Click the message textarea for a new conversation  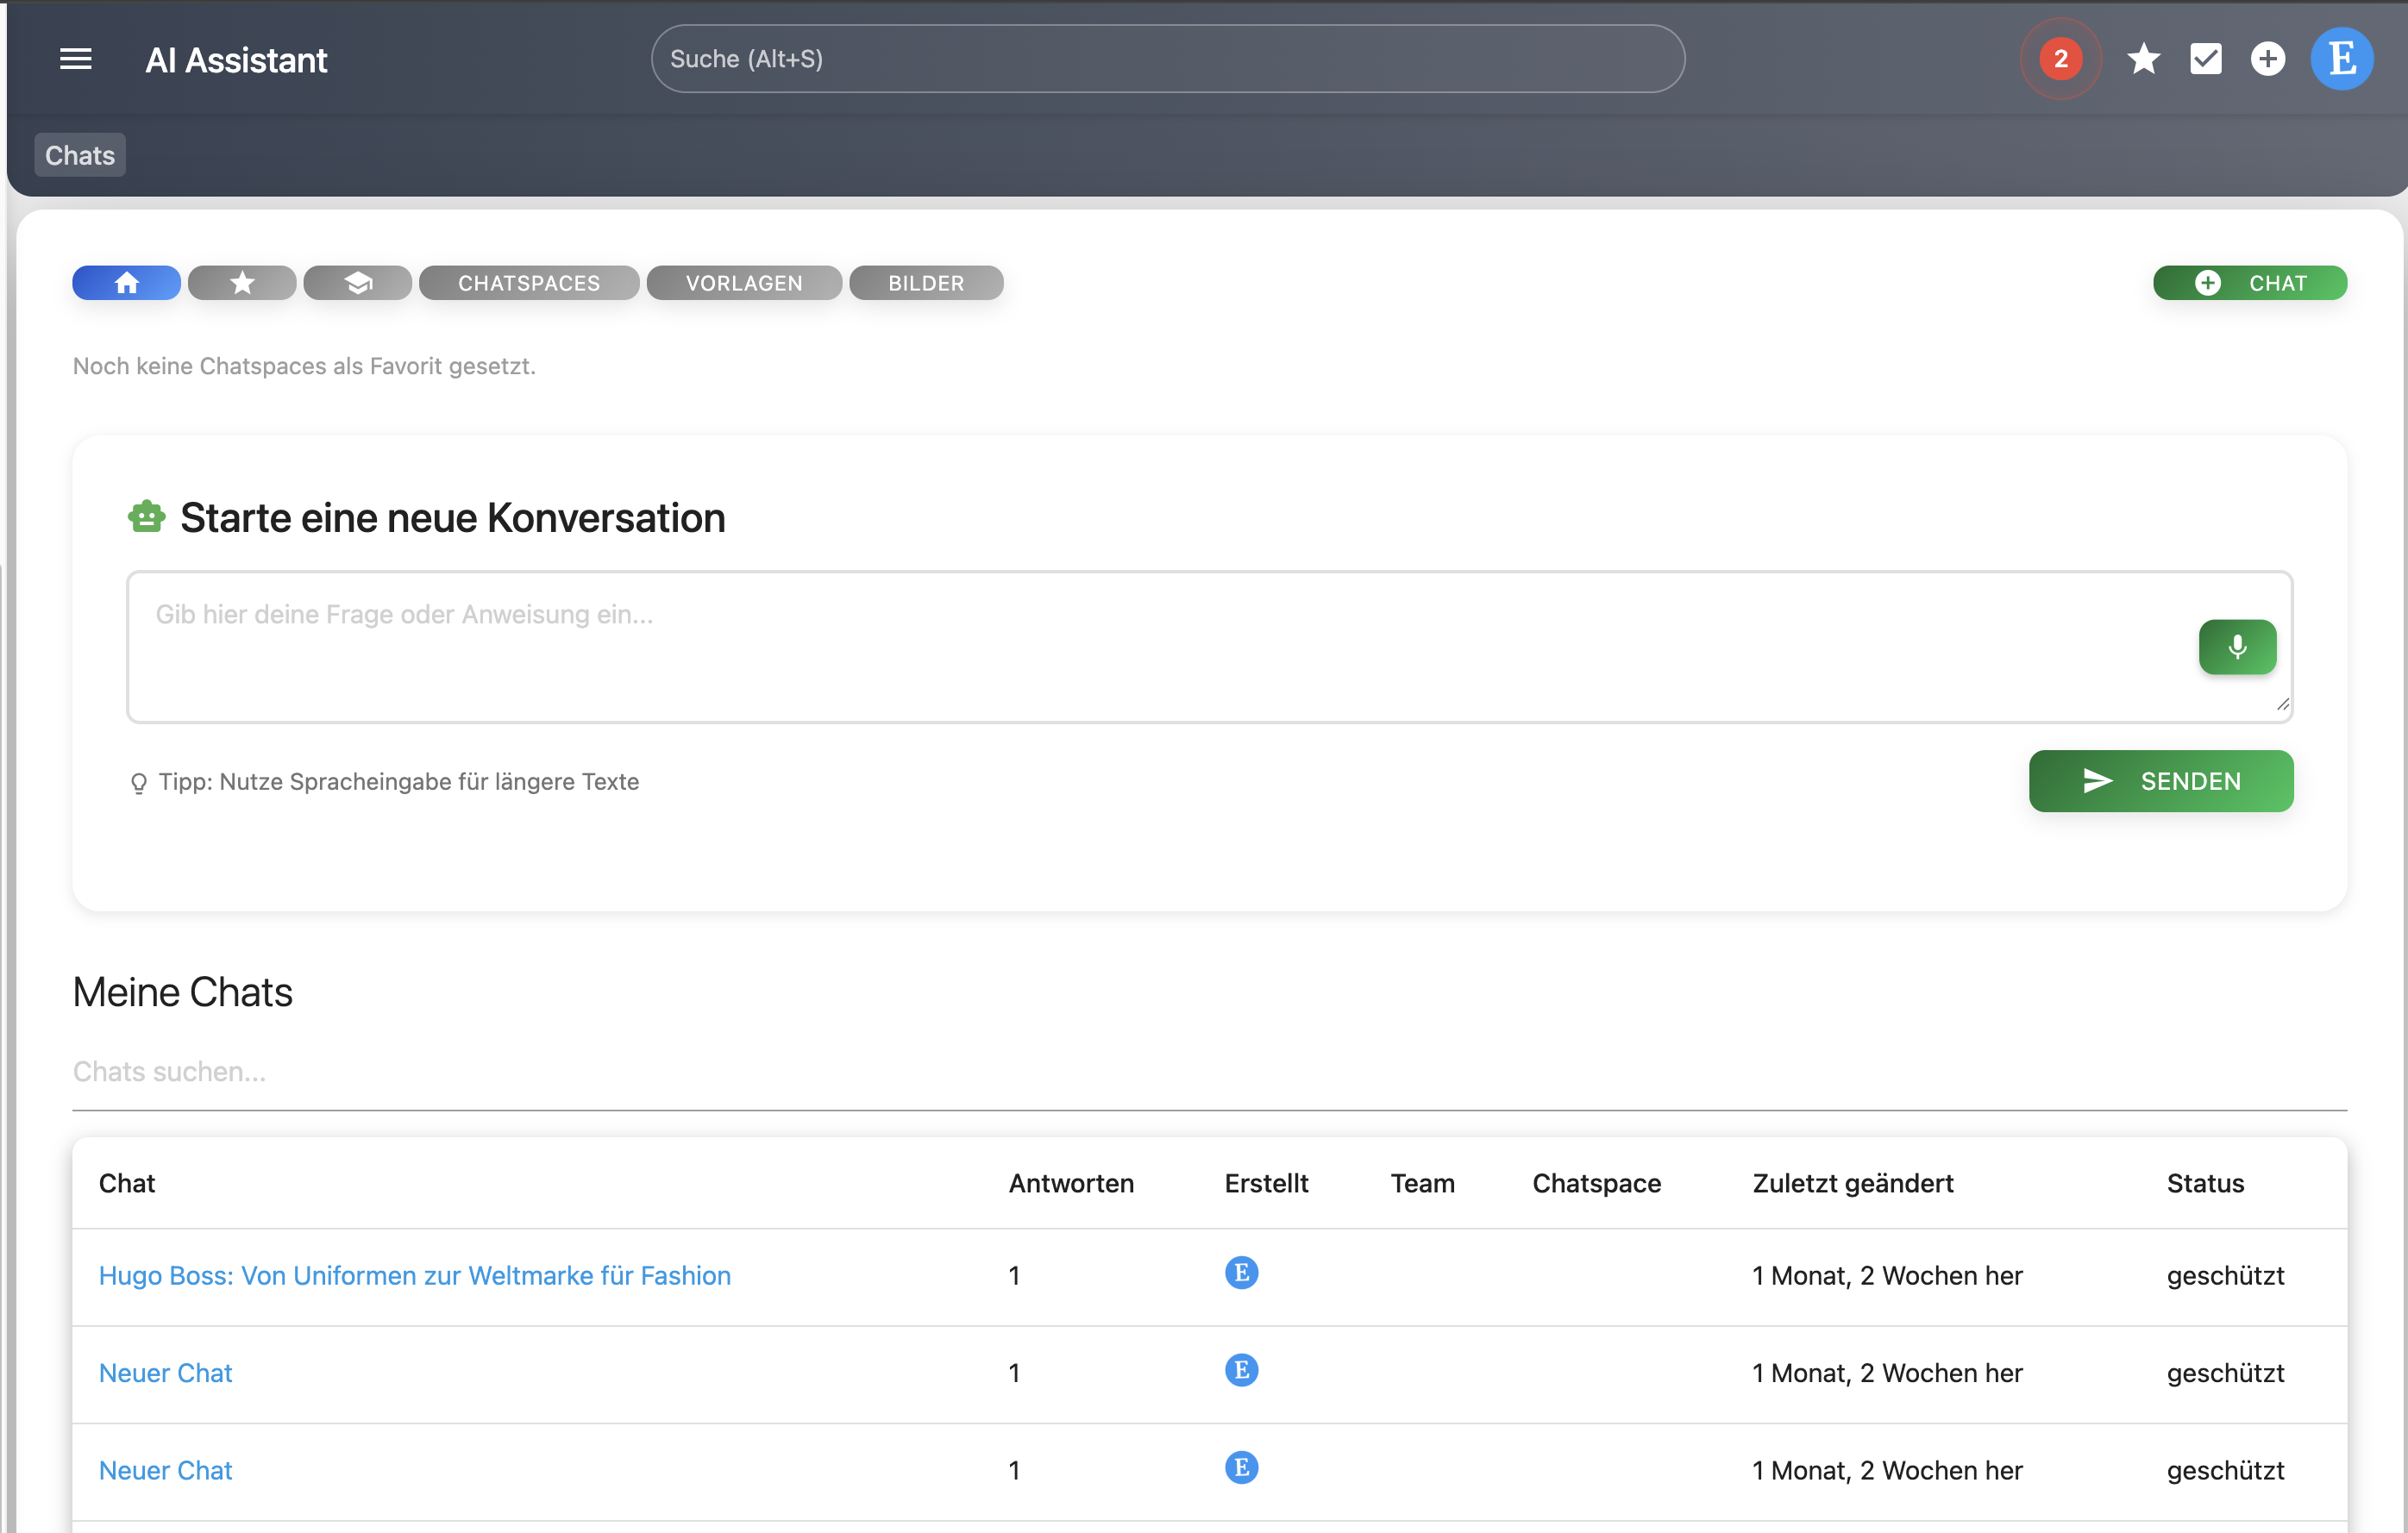click(x=1150, y=647)
